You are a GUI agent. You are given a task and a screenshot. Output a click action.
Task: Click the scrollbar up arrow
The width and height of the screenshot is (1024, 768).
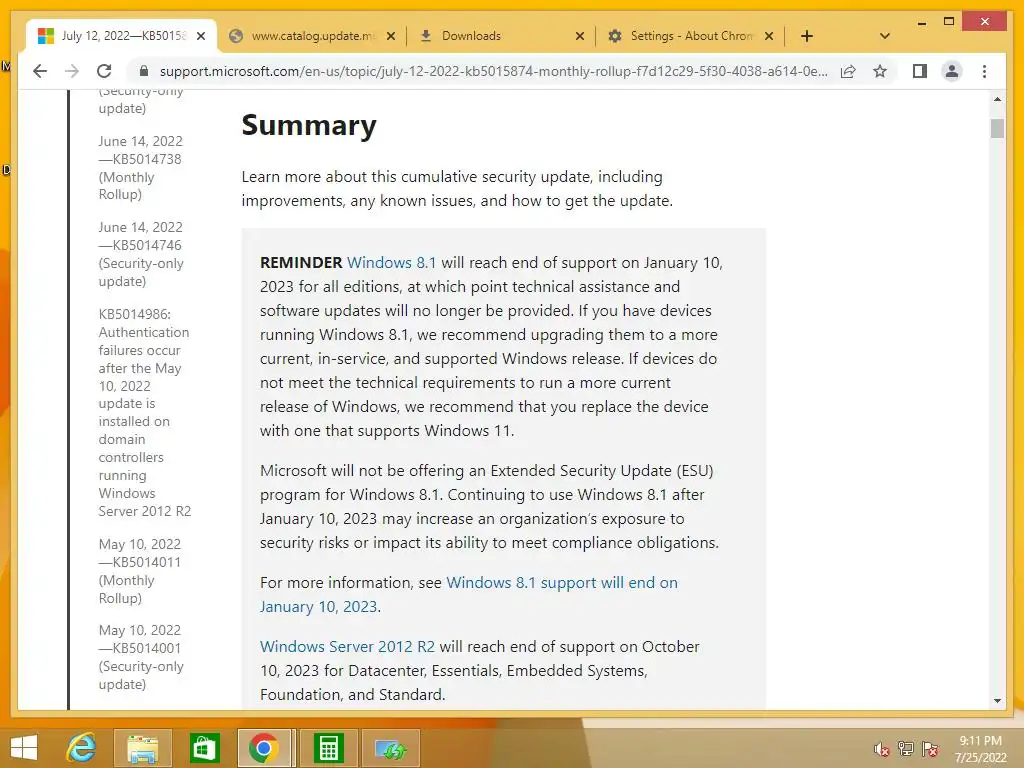(997, 99)
